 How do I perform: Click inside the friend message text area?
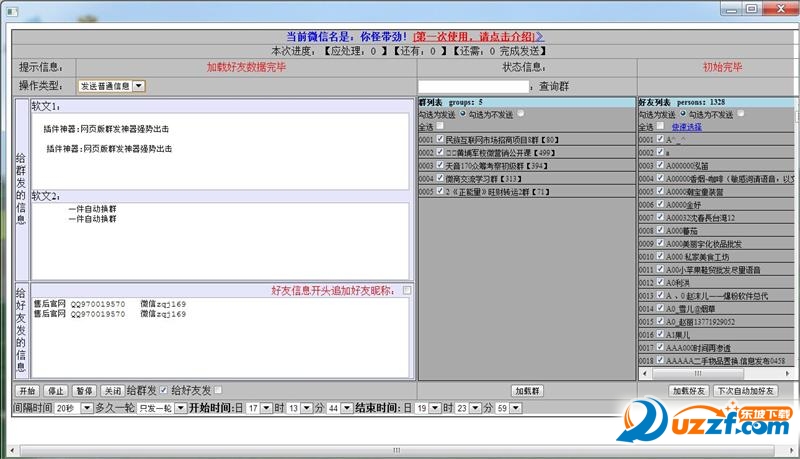pos(220,337)
